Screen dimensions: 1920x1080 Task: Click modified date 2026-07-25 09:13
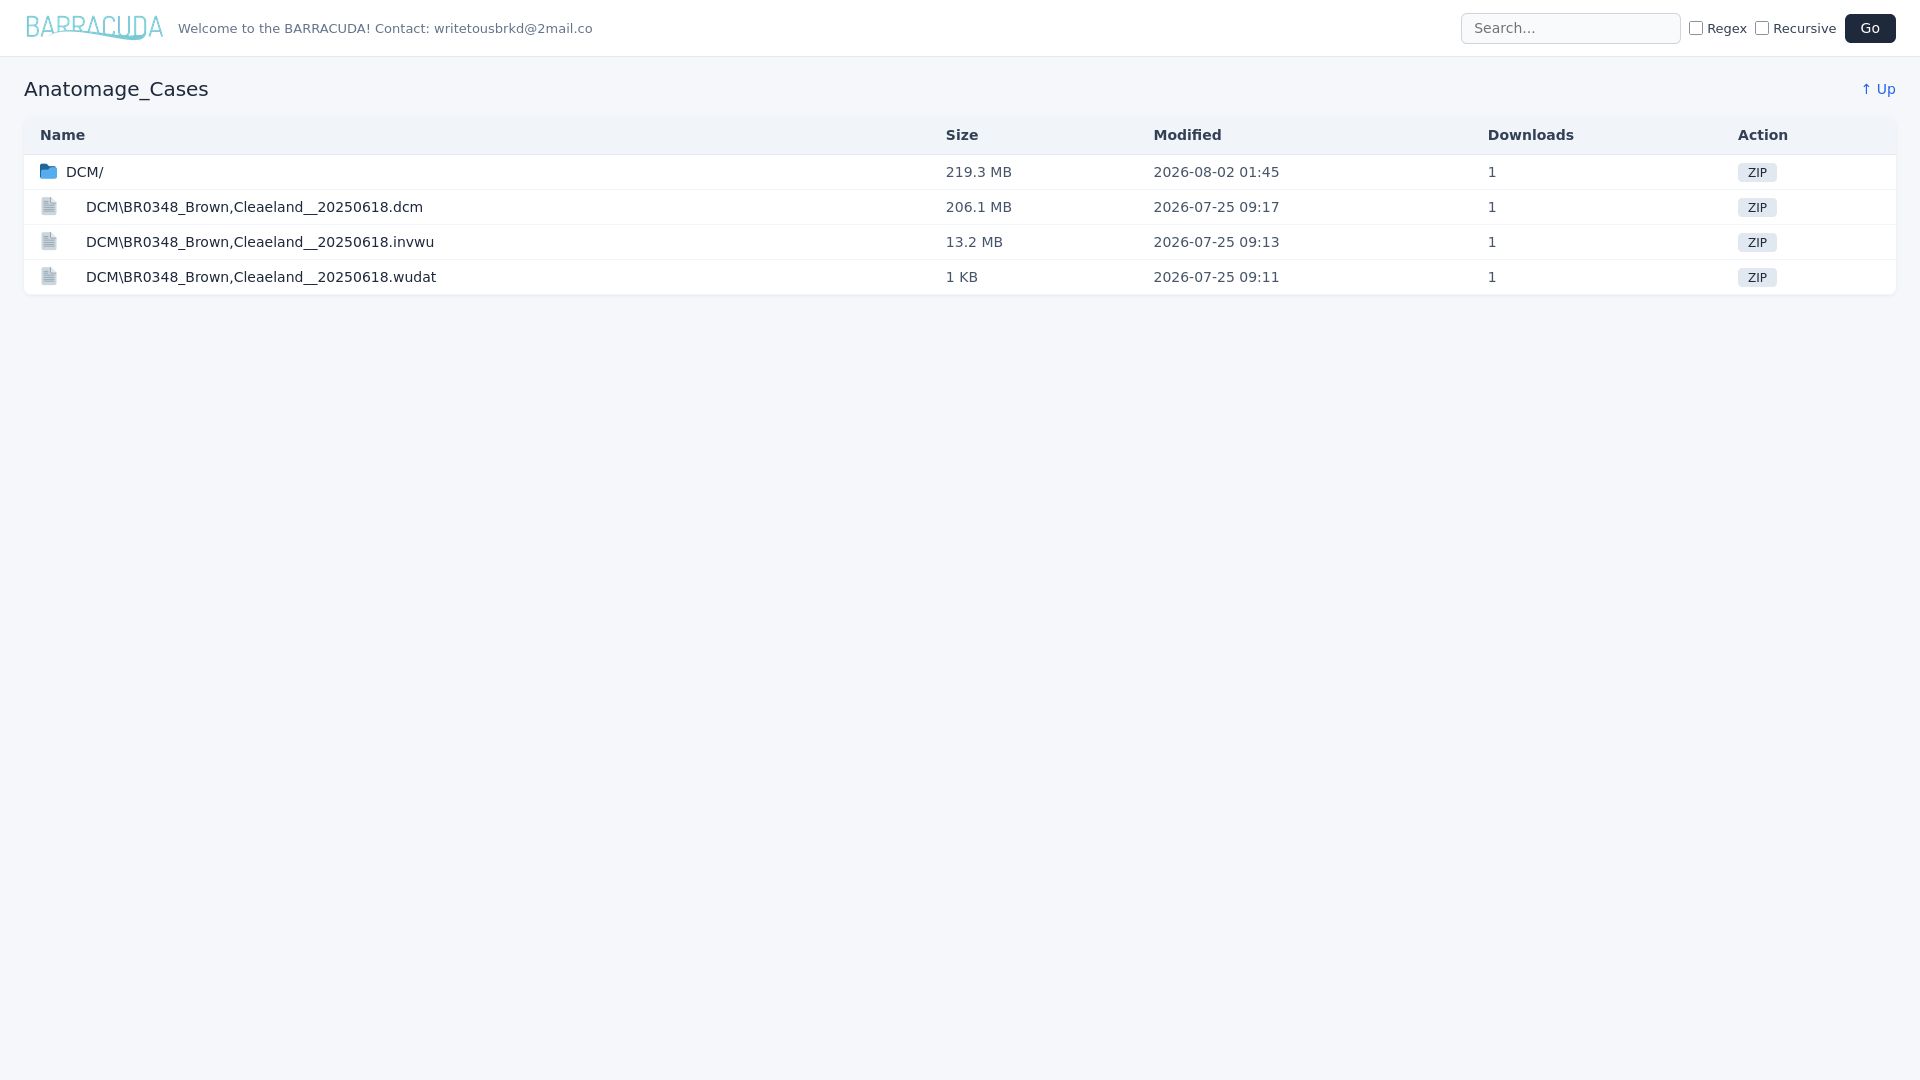tap(1216, 242)
